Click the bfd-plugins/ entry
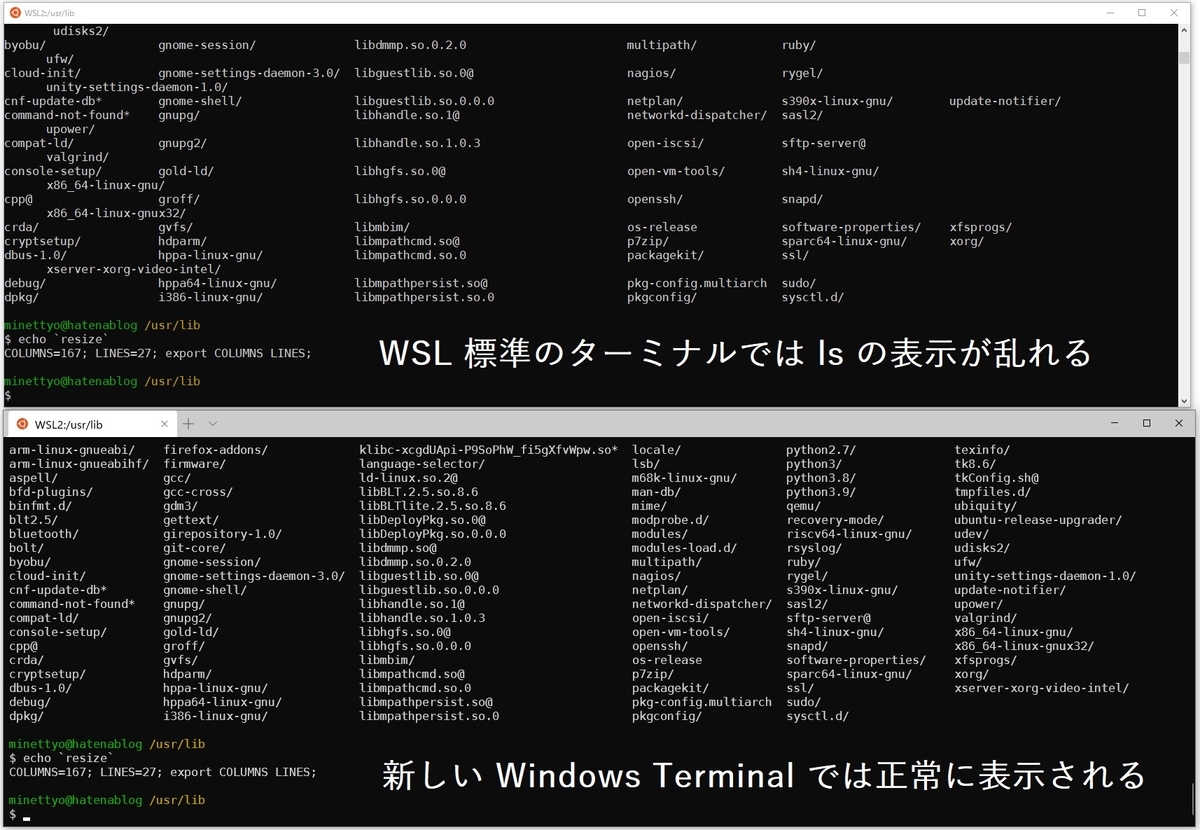This screenshot has height=830, width=1200. tap(51, 492)
